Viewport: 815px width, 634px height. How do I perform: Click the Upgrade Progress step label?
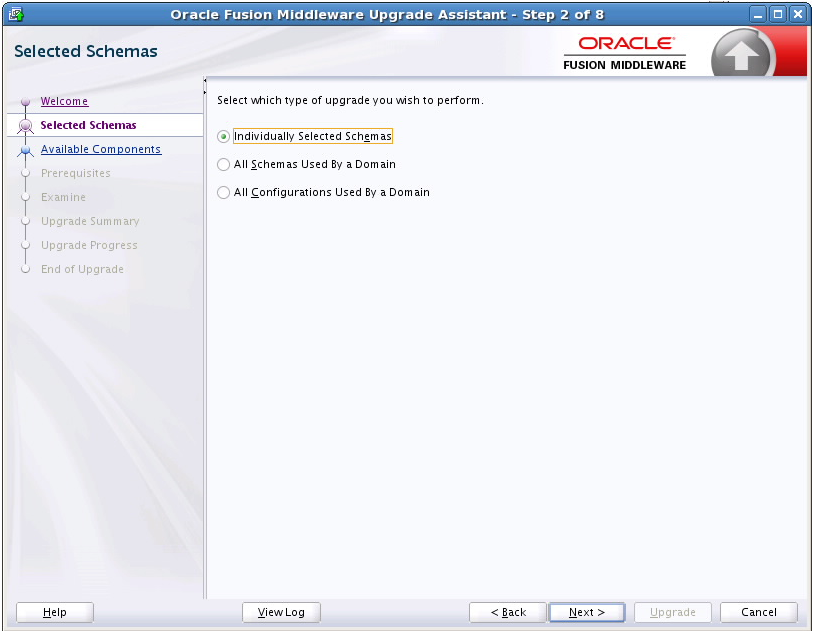89,245
